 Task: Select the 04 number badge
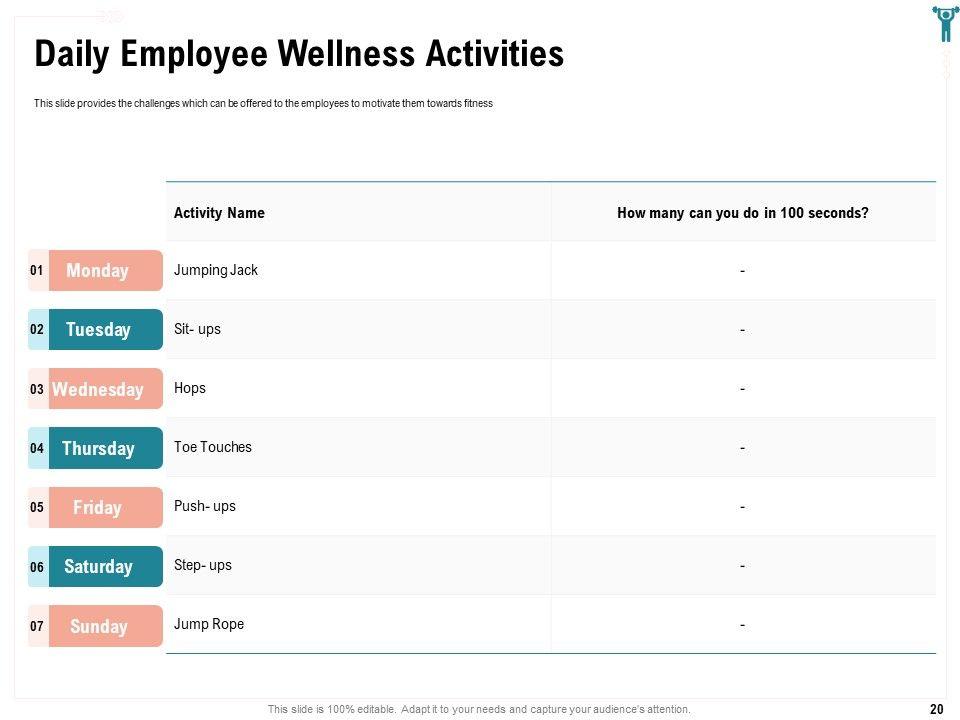pyautogui.click(x=37, y=448)
